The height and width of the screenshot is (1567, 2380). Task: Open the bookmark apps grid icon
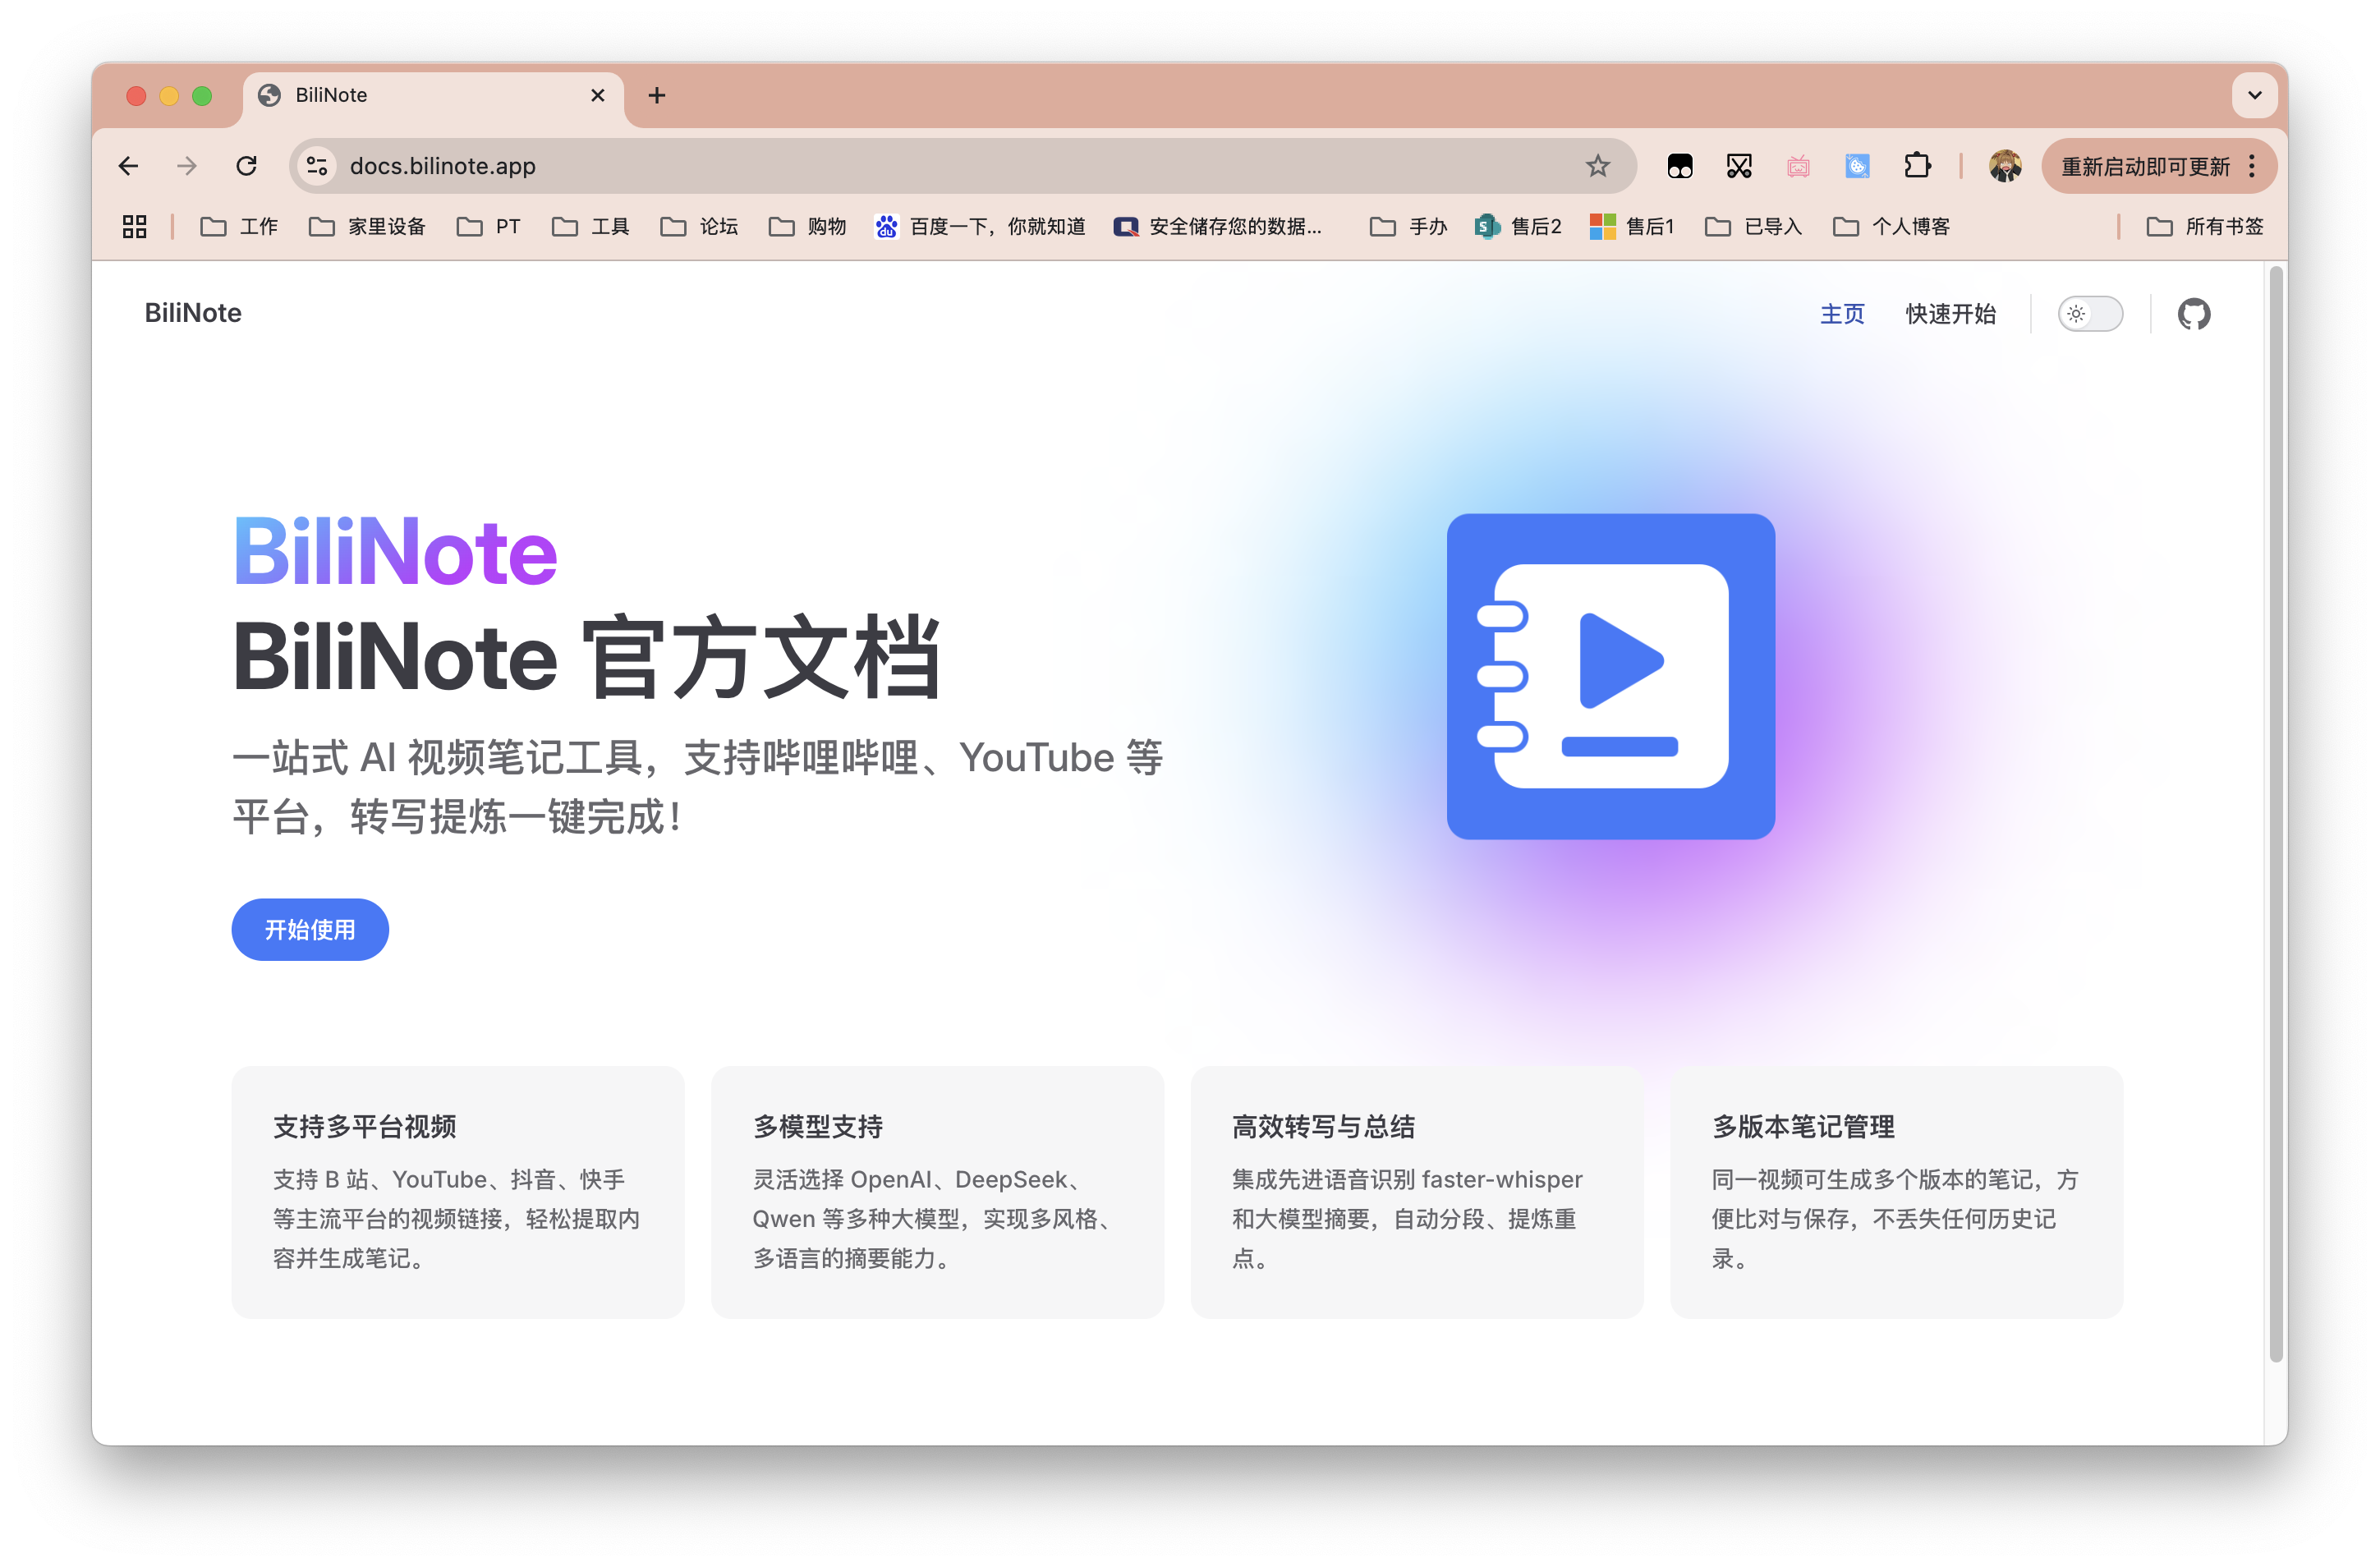point(134,227)
